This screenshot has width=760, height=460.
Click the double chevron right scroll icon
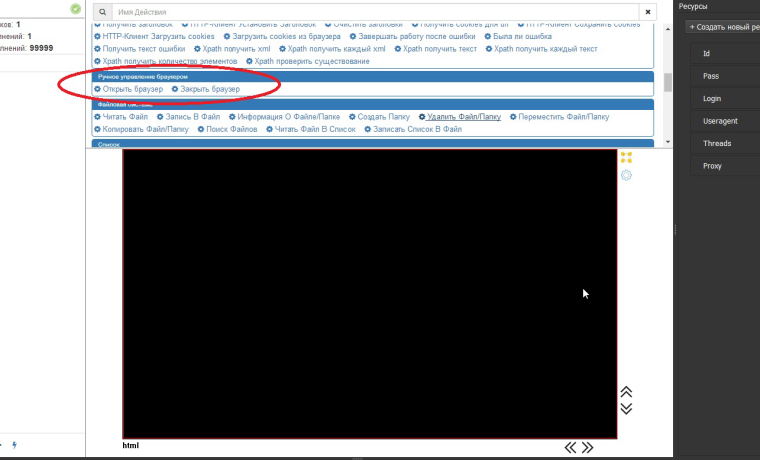pyautogui.click(x=588, y=447)
